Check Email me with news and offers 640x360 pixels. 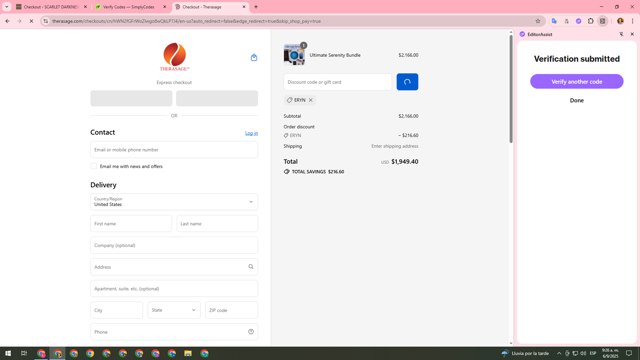click(94, 166)
